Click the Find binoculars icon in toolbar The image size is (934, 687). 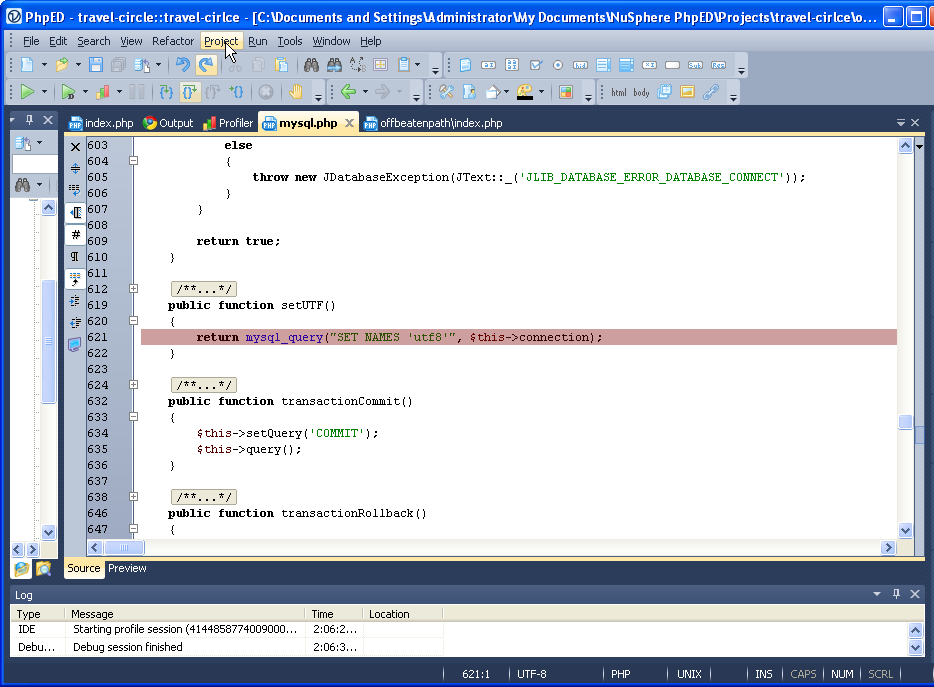pyautogui.click(x=311, y=65)
